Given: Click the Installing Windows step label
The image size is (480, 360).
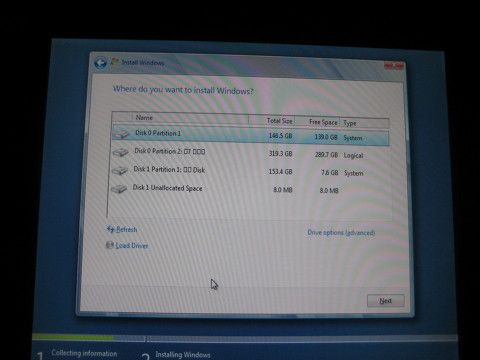Looking at the screenshot, I should tap(183, 355).
